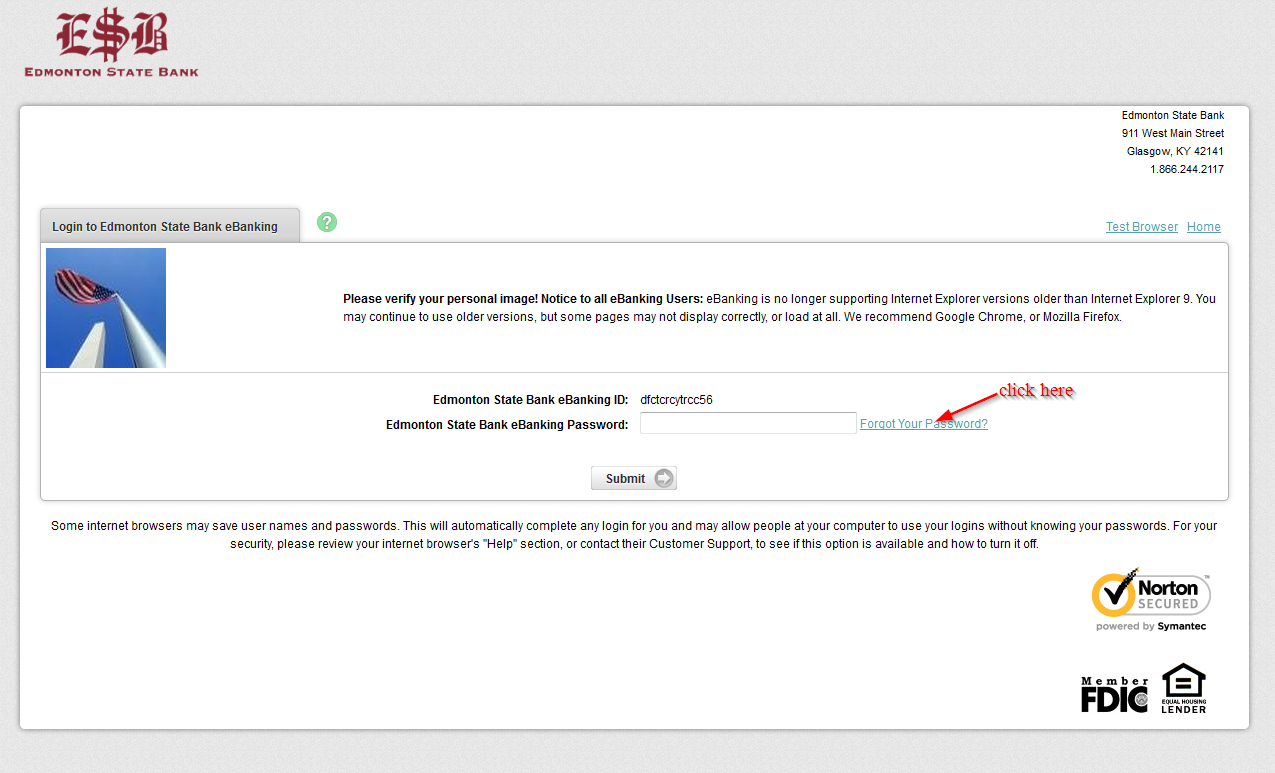This screenshot has height=773, width=1275.
Task: Click the Edmonton State Bank eBanking Password label
Action: click(507, 425)
